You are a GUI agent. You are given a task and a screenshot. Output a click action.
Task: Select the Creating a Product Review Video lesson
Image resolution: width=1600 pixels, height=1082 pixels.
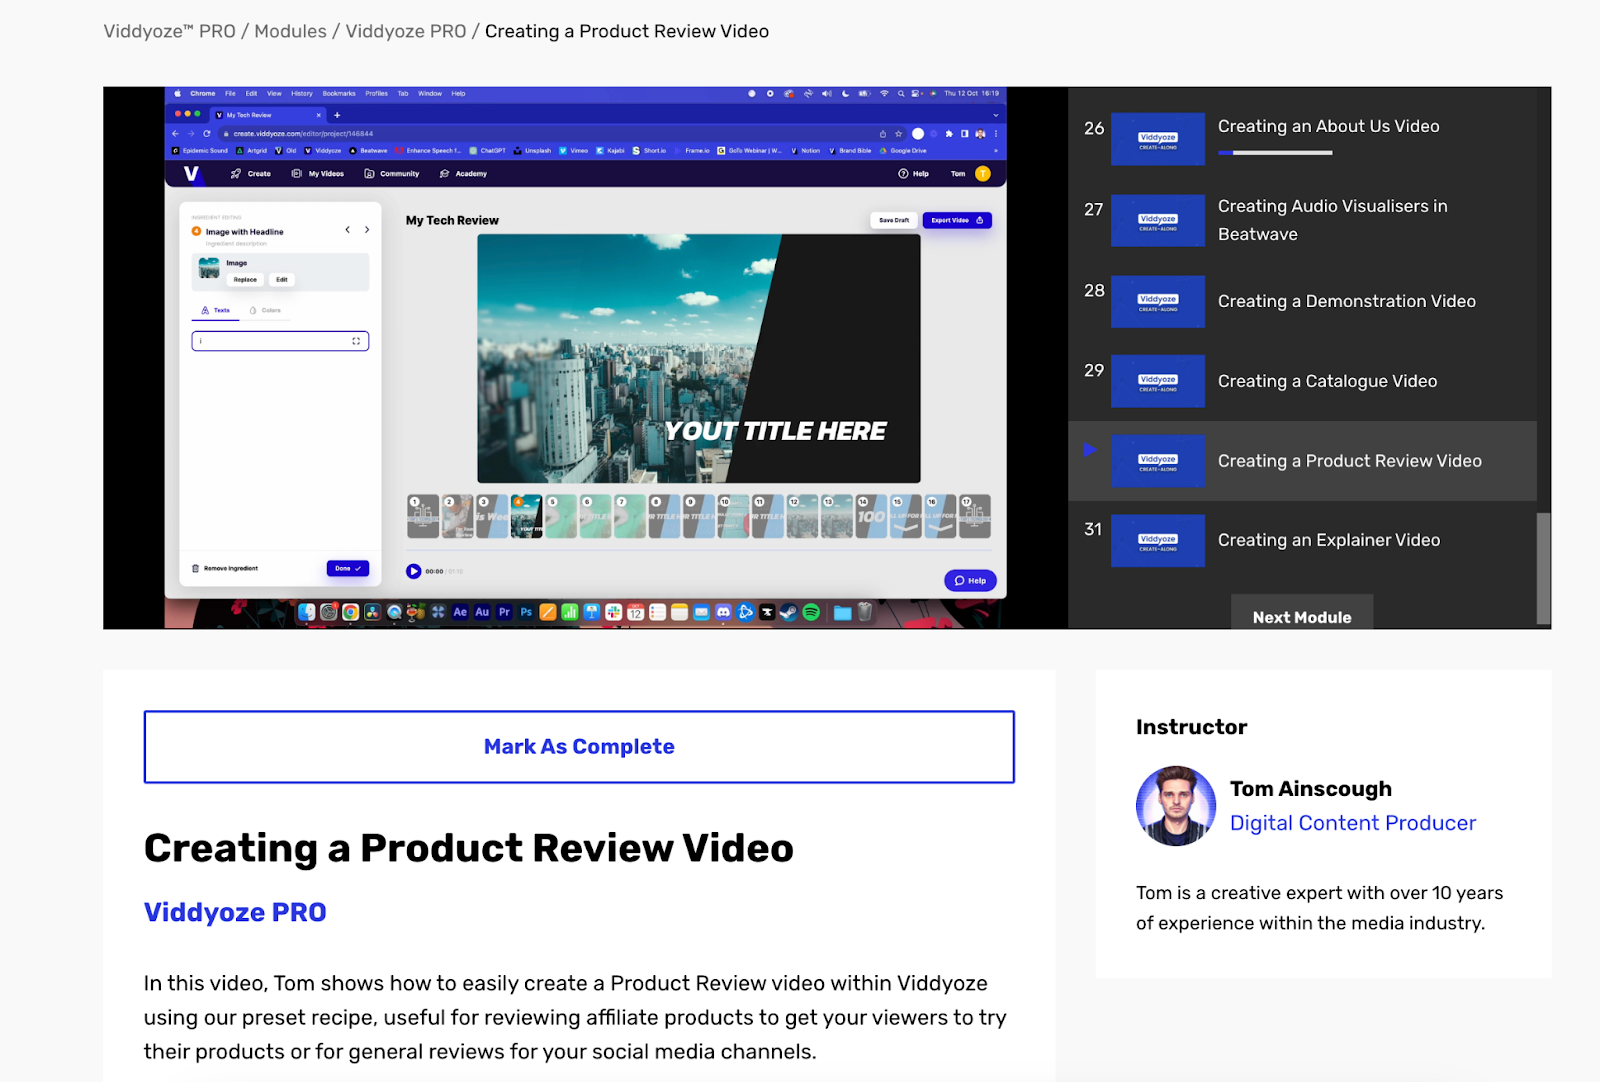(x=1302, y=461)
